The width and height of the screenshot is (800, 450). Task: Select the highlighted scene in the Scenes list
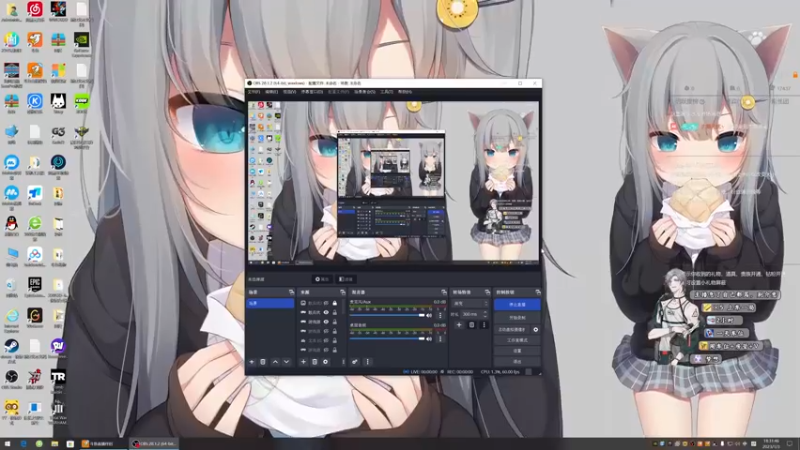tap(270, 304)
